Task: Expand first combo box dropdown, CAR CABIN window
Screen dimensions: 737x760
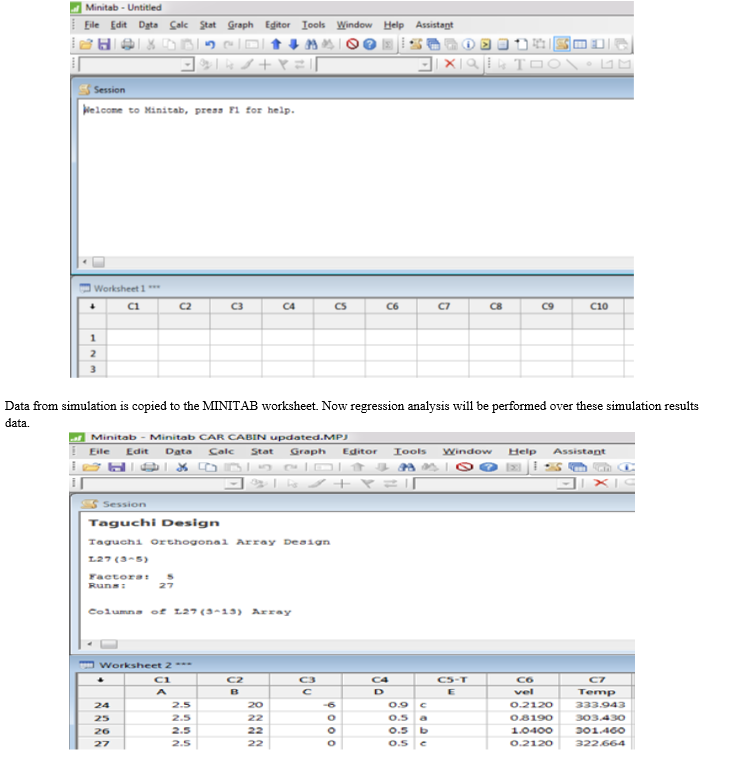Action: click(234, 483)
